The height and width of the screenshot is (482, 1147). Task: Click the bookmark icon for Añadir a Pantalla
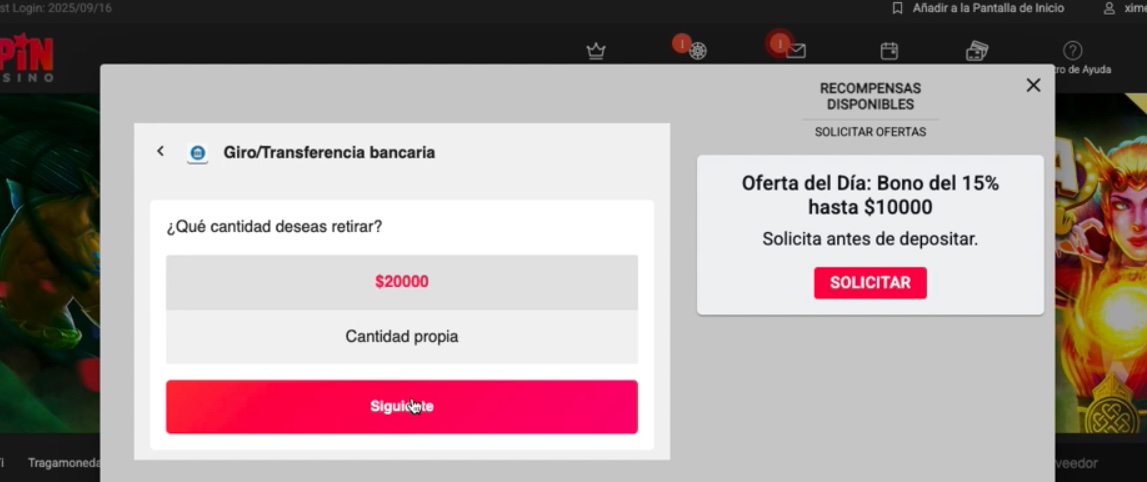click(898, 8)
